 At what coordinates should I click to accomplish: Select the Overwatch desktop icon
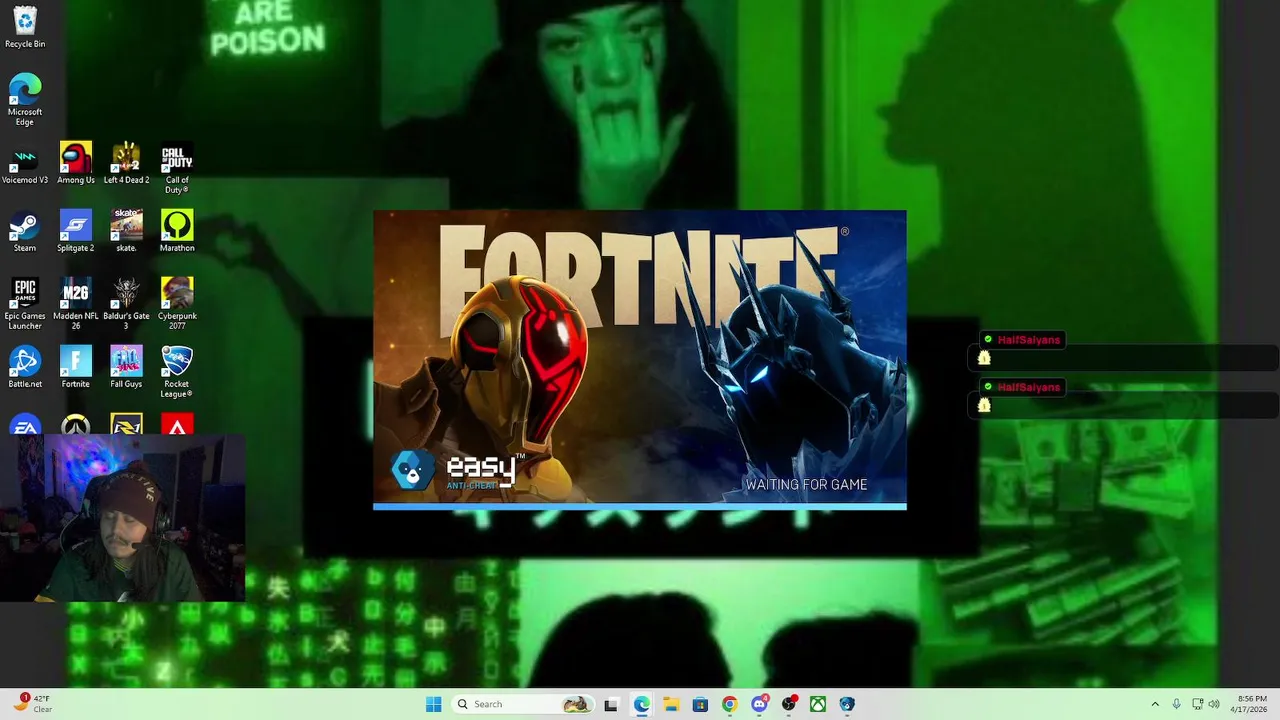pyautogui.click(x=76, y=424)
